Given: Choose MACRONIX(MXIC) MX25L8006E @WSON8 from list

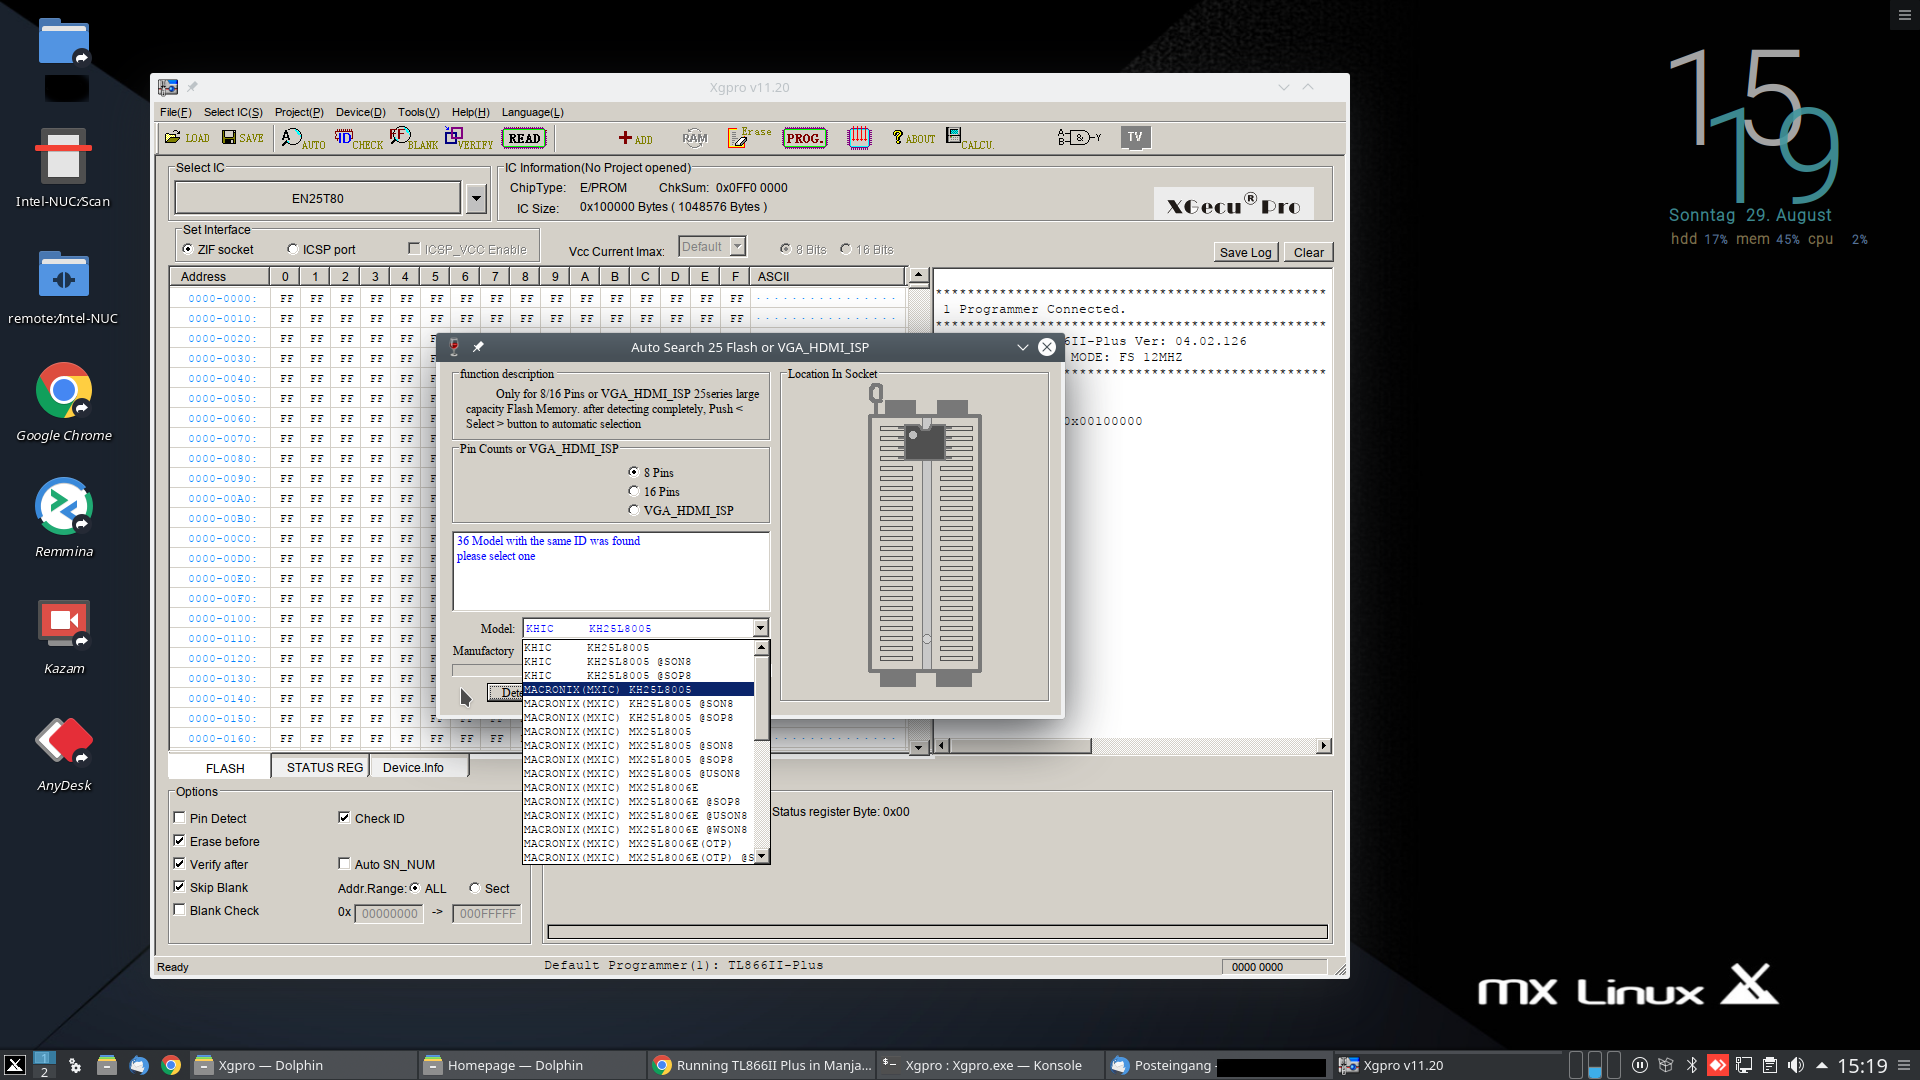Looking at the screenshot, I should [x=638, y=830].
